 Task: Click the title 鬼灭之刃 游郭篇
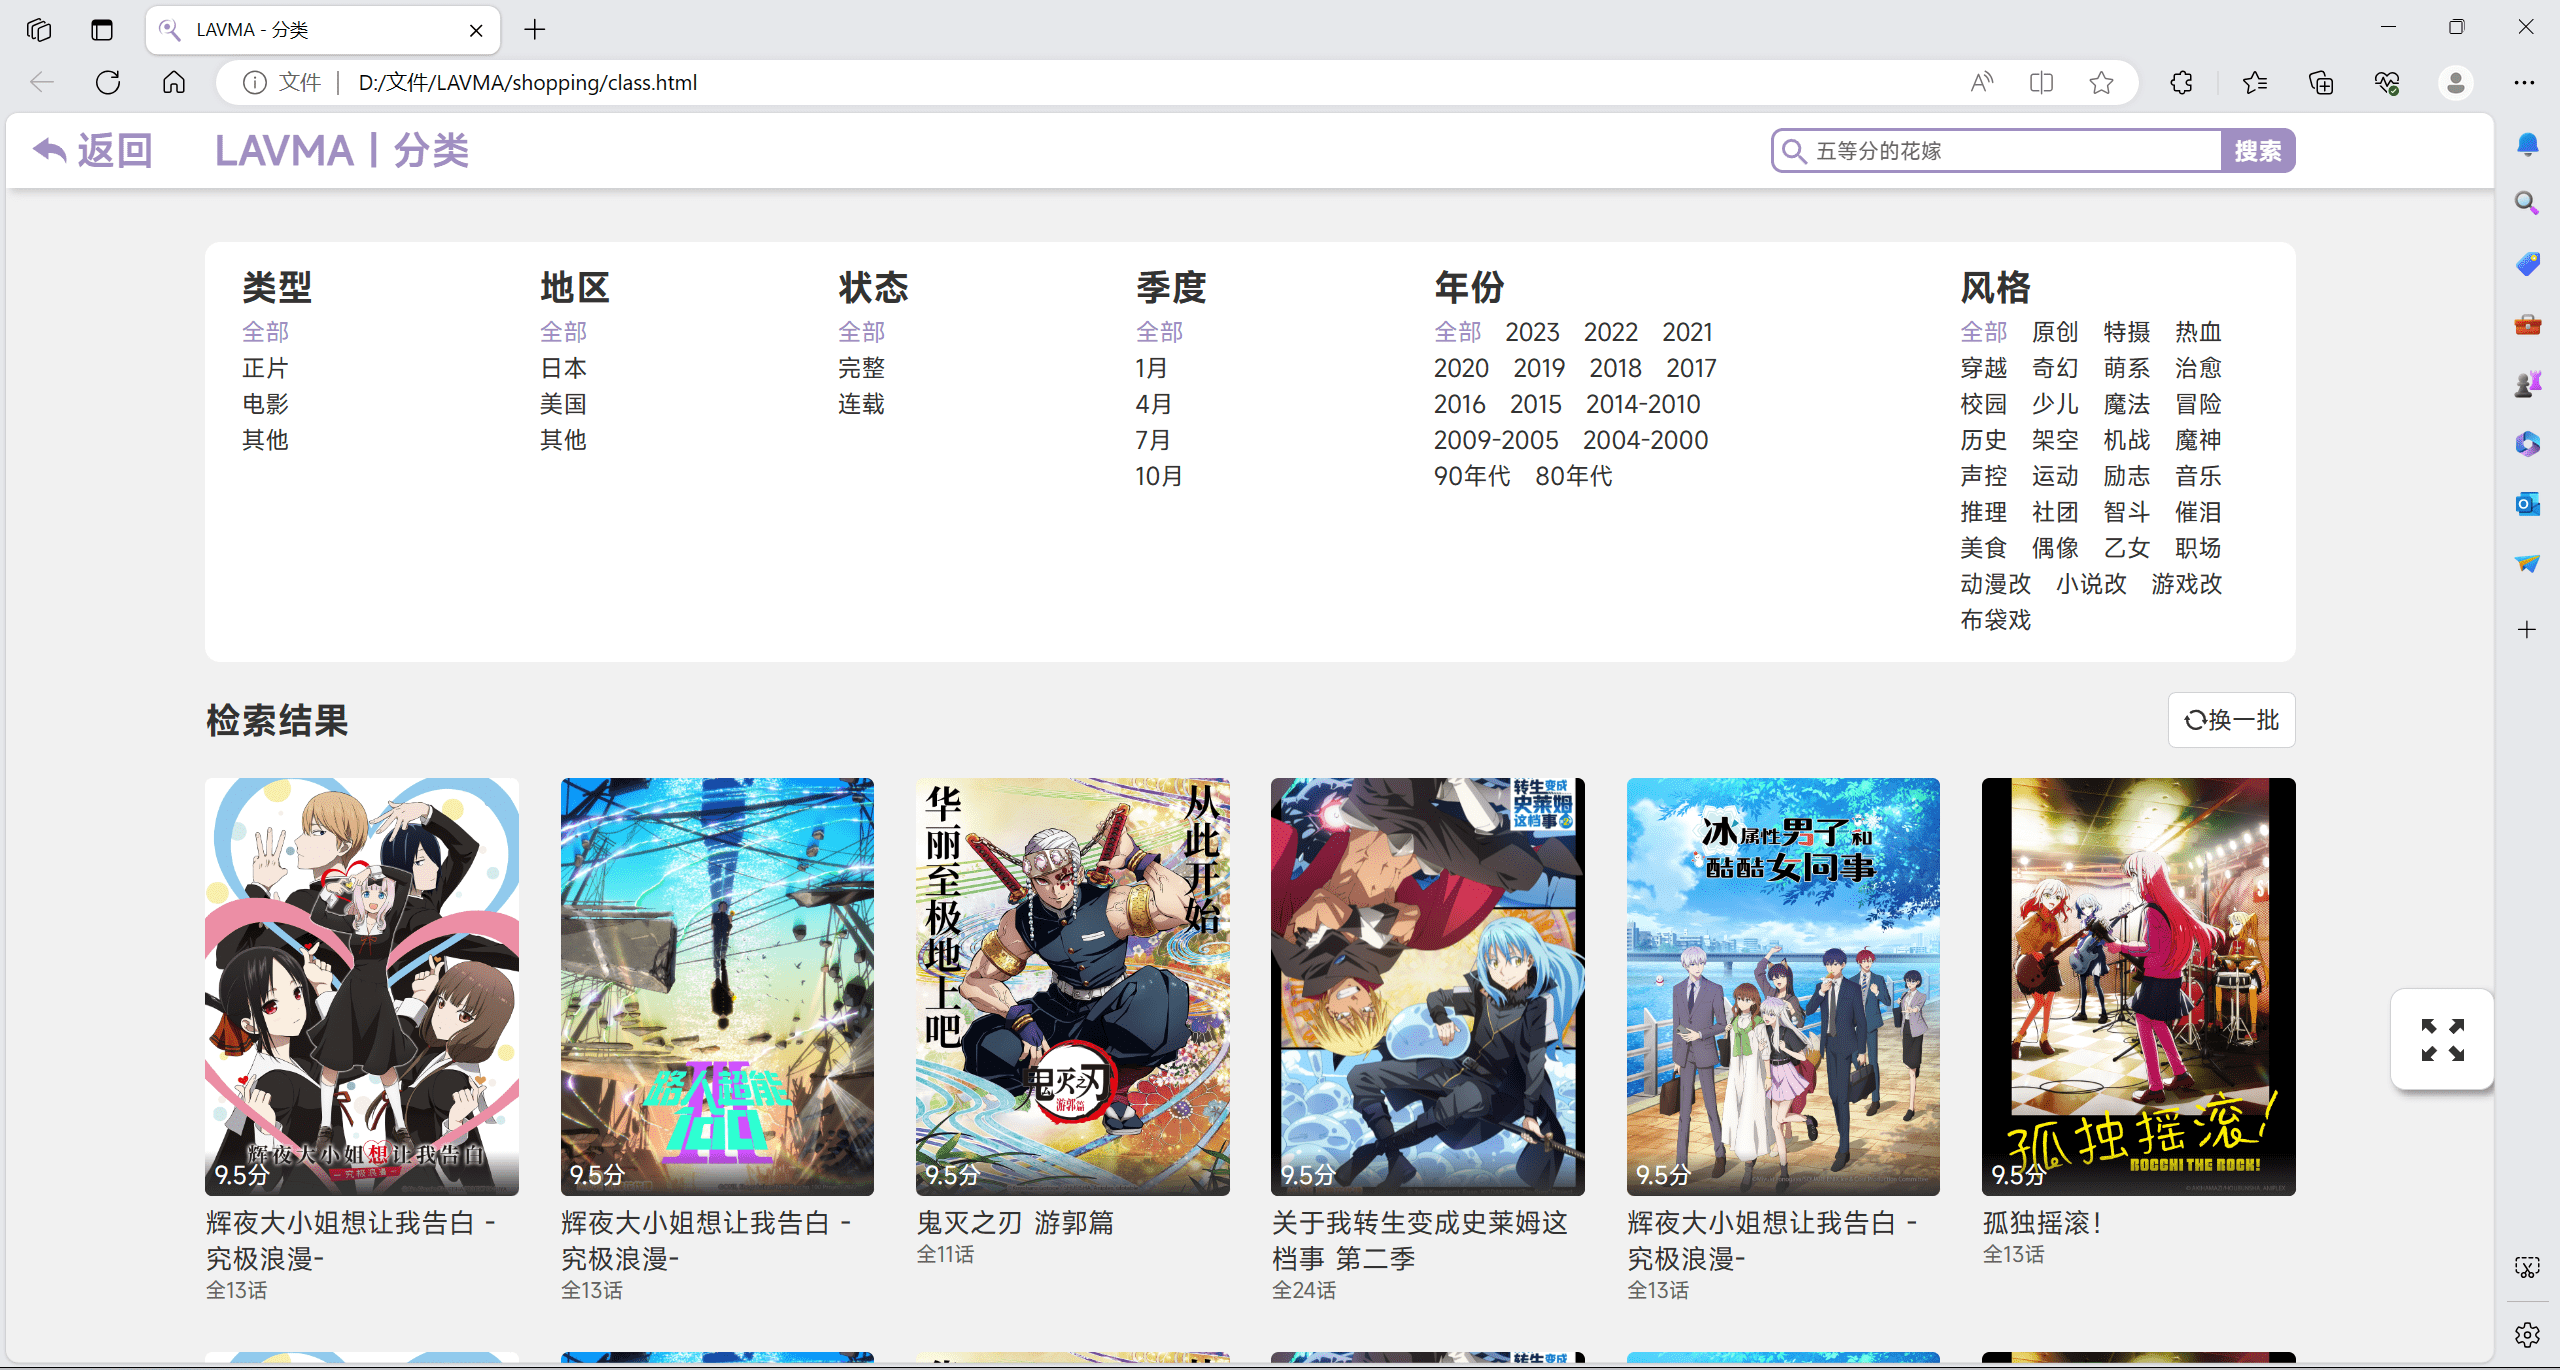pyautogui.click(x=1015, y=1223)
